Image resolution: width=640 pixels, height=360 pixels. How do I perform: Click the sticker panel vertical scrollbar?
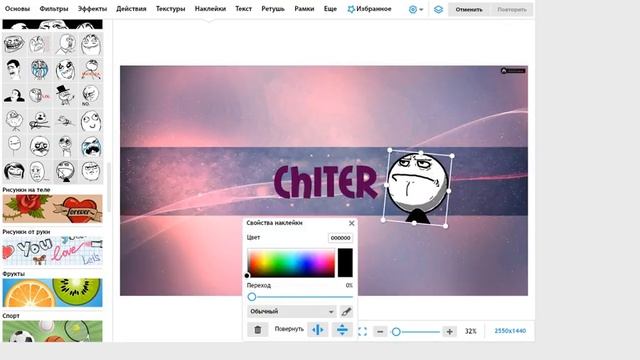[109, 187]
